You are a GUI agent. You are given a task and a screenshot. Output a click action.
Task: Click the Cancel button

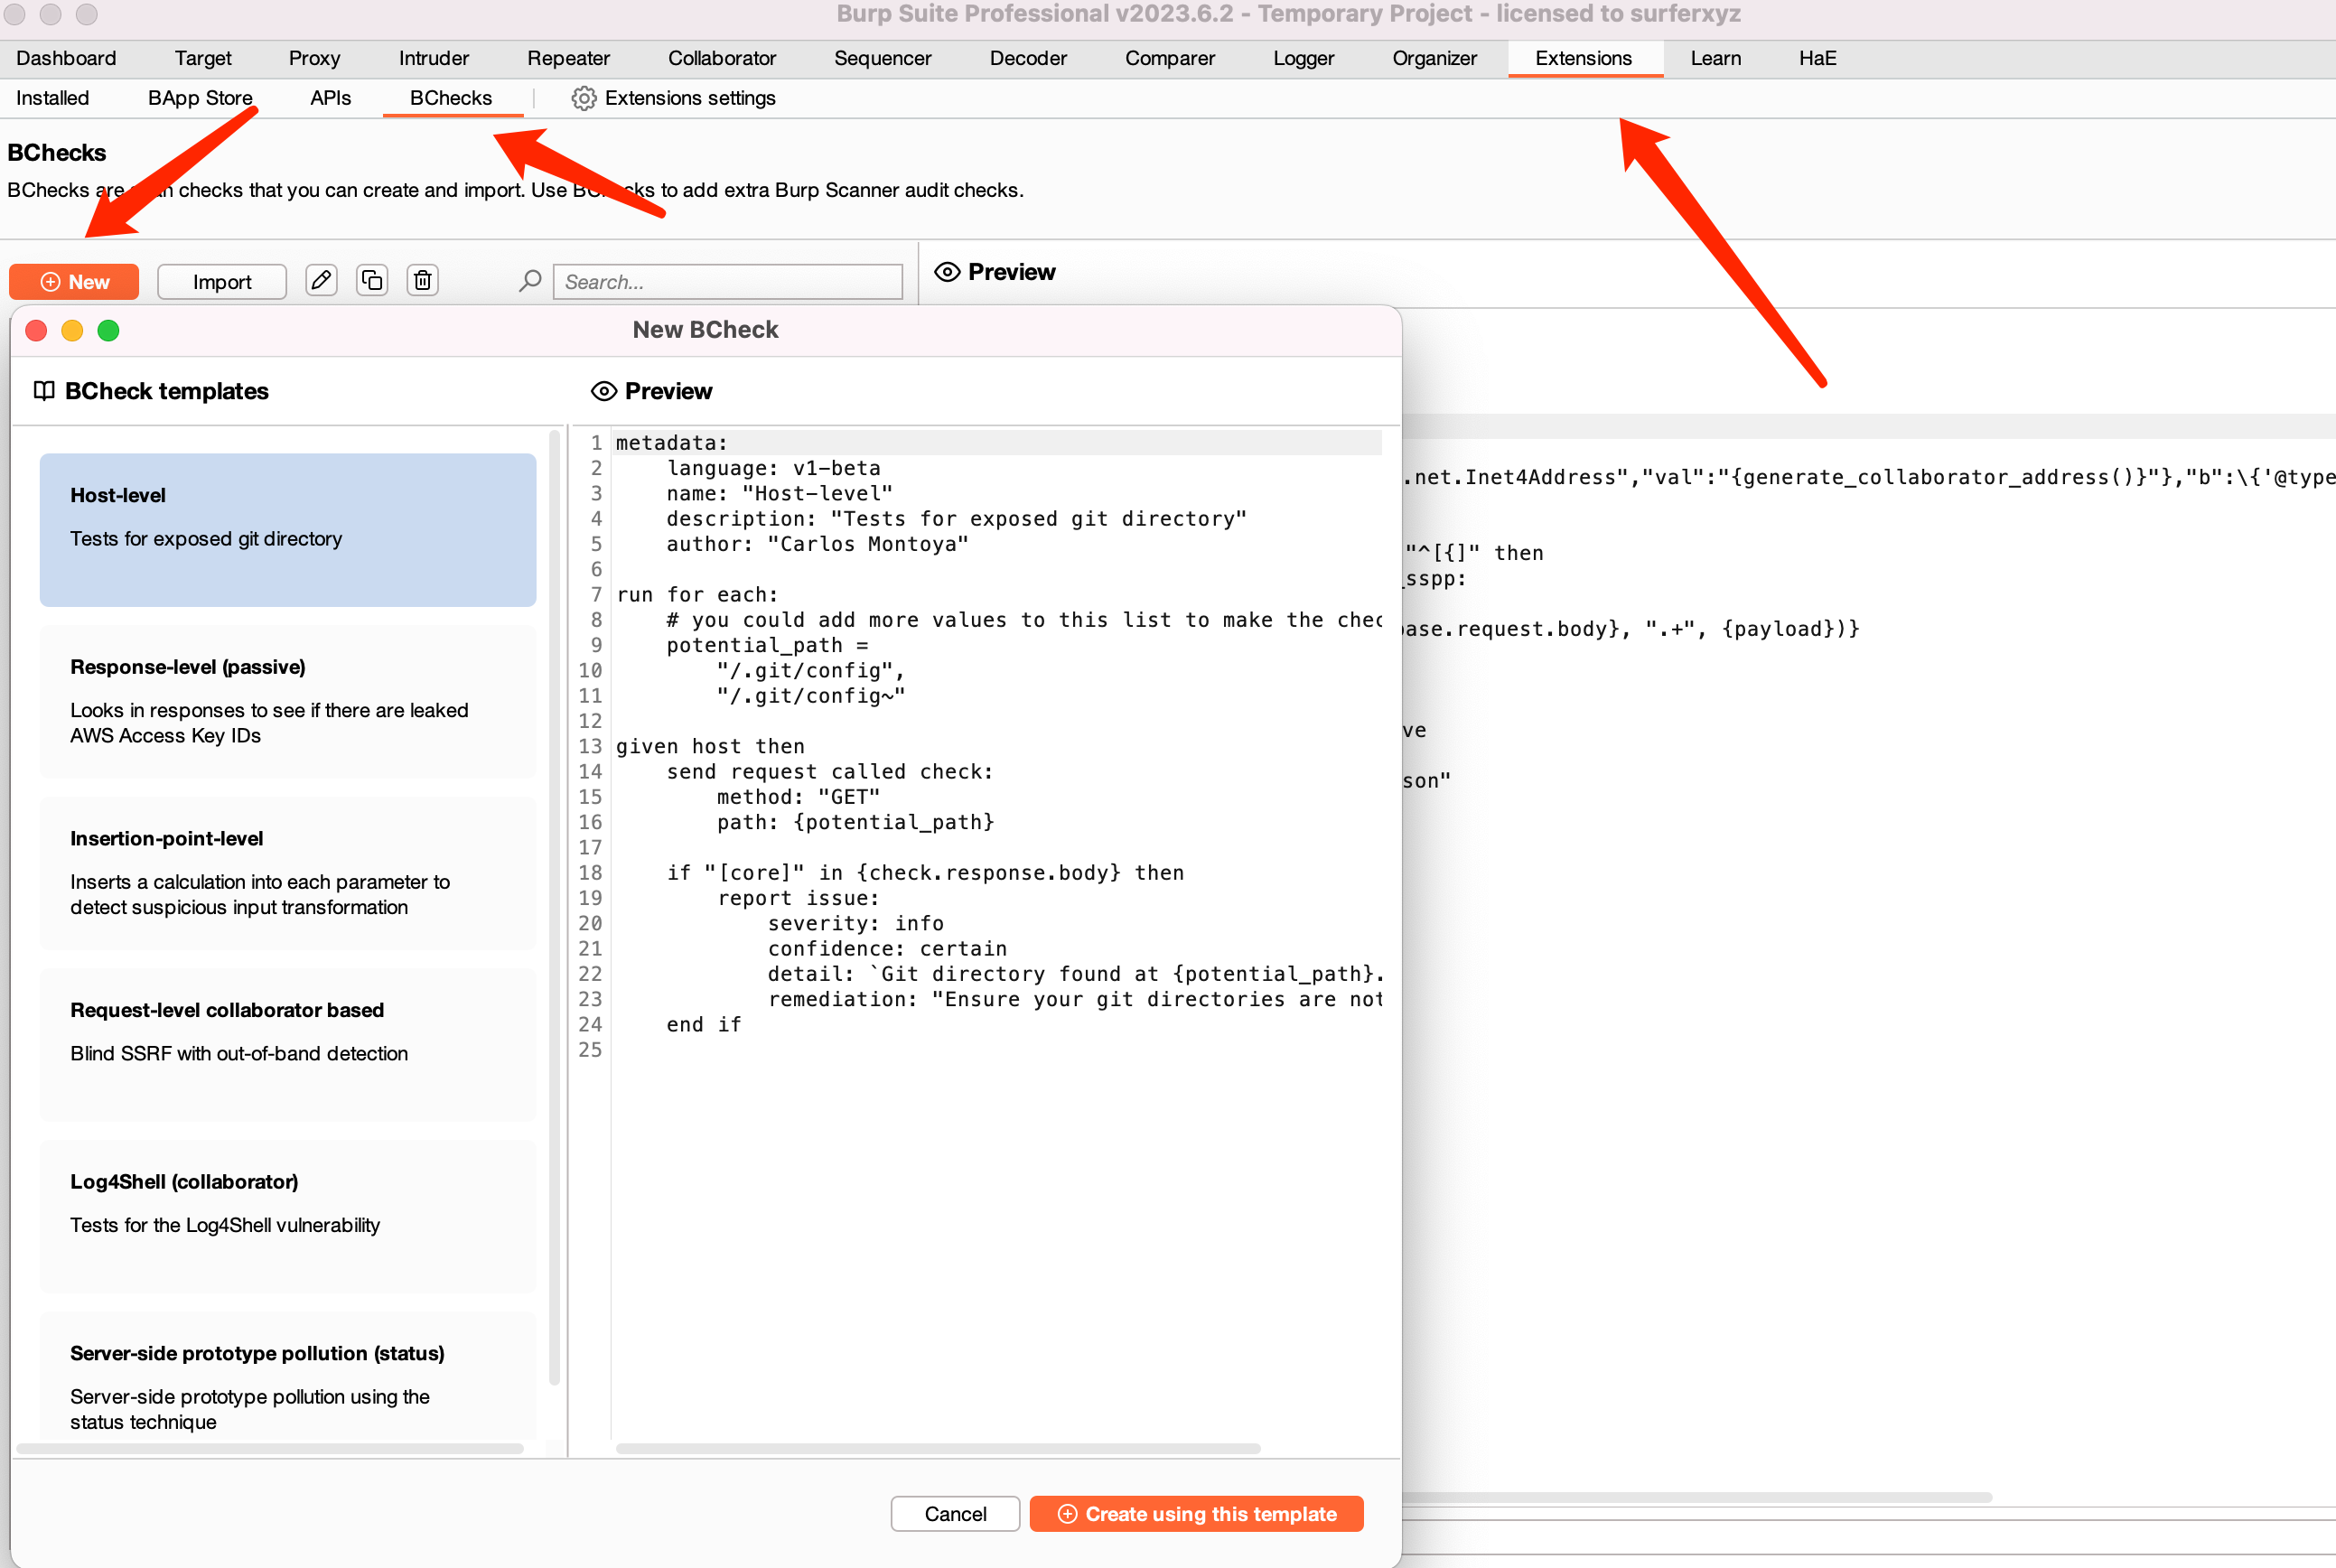coord(954,1513)
